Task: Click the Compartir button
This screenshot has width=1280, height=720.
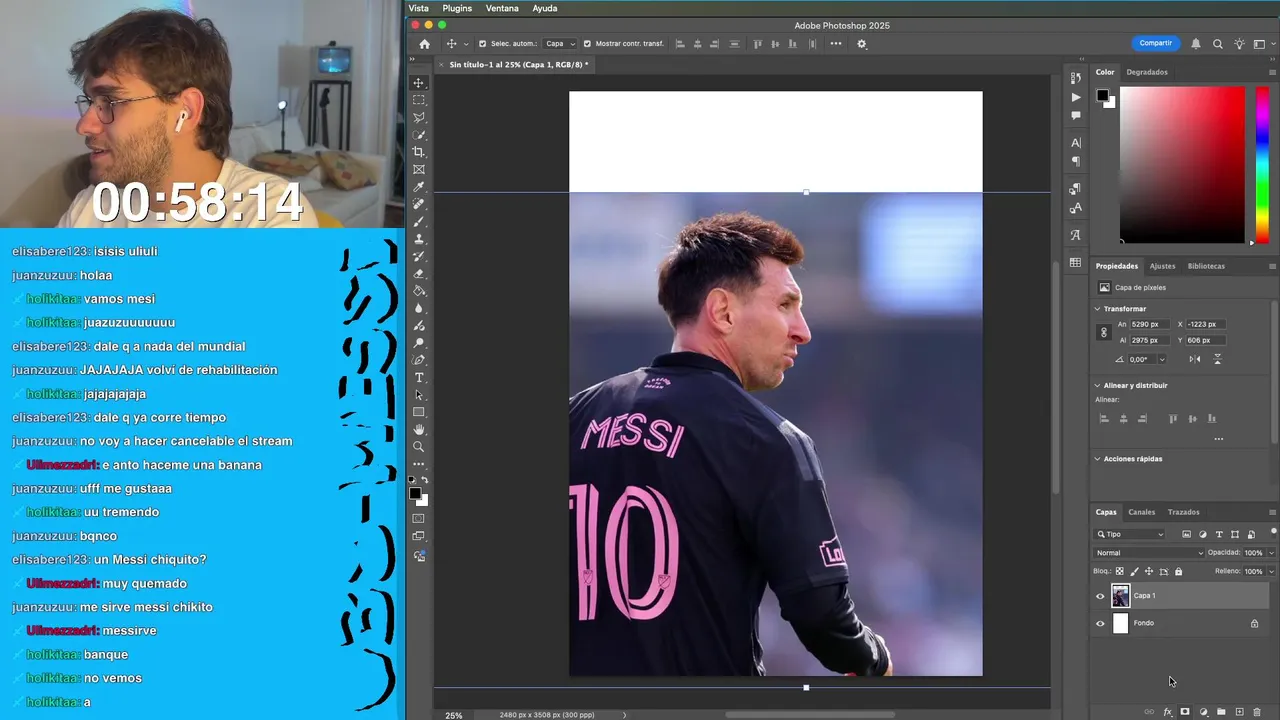Action: (x=1155, y=43)
